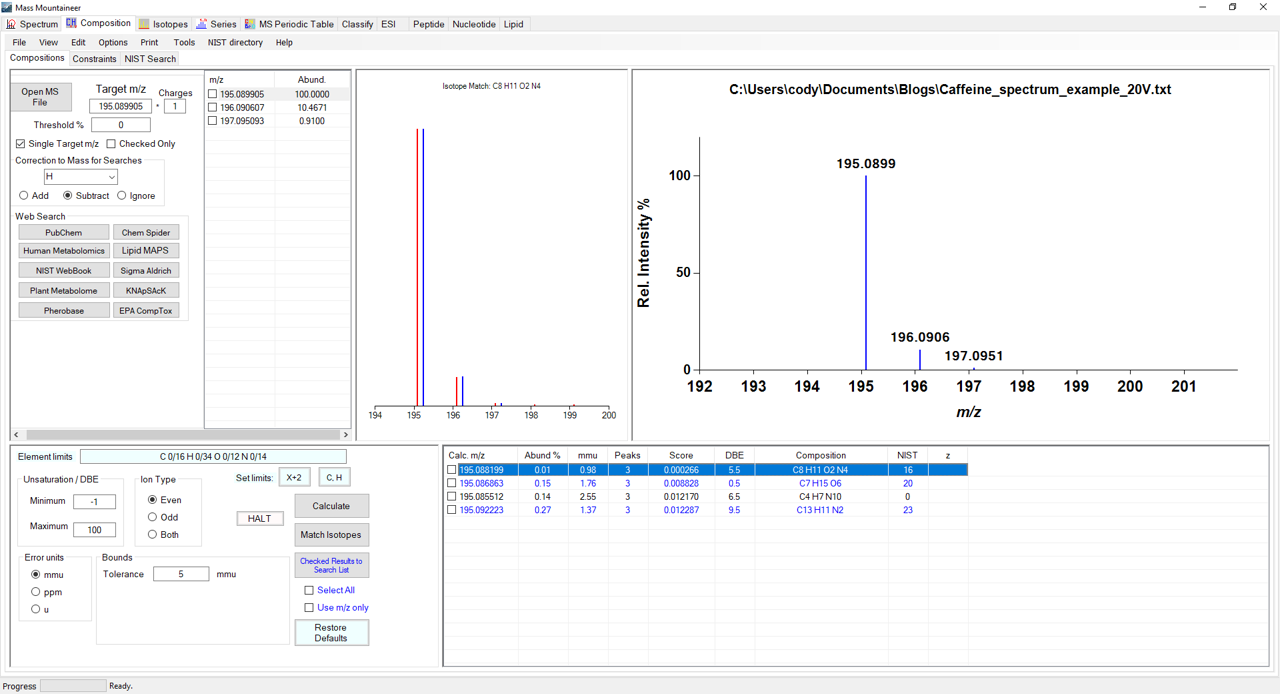The height and width of the screenshot is (694, 1280).
Task: Uncheck Single Target m/z
Action: pyautogui.click(x=21, y=144)
